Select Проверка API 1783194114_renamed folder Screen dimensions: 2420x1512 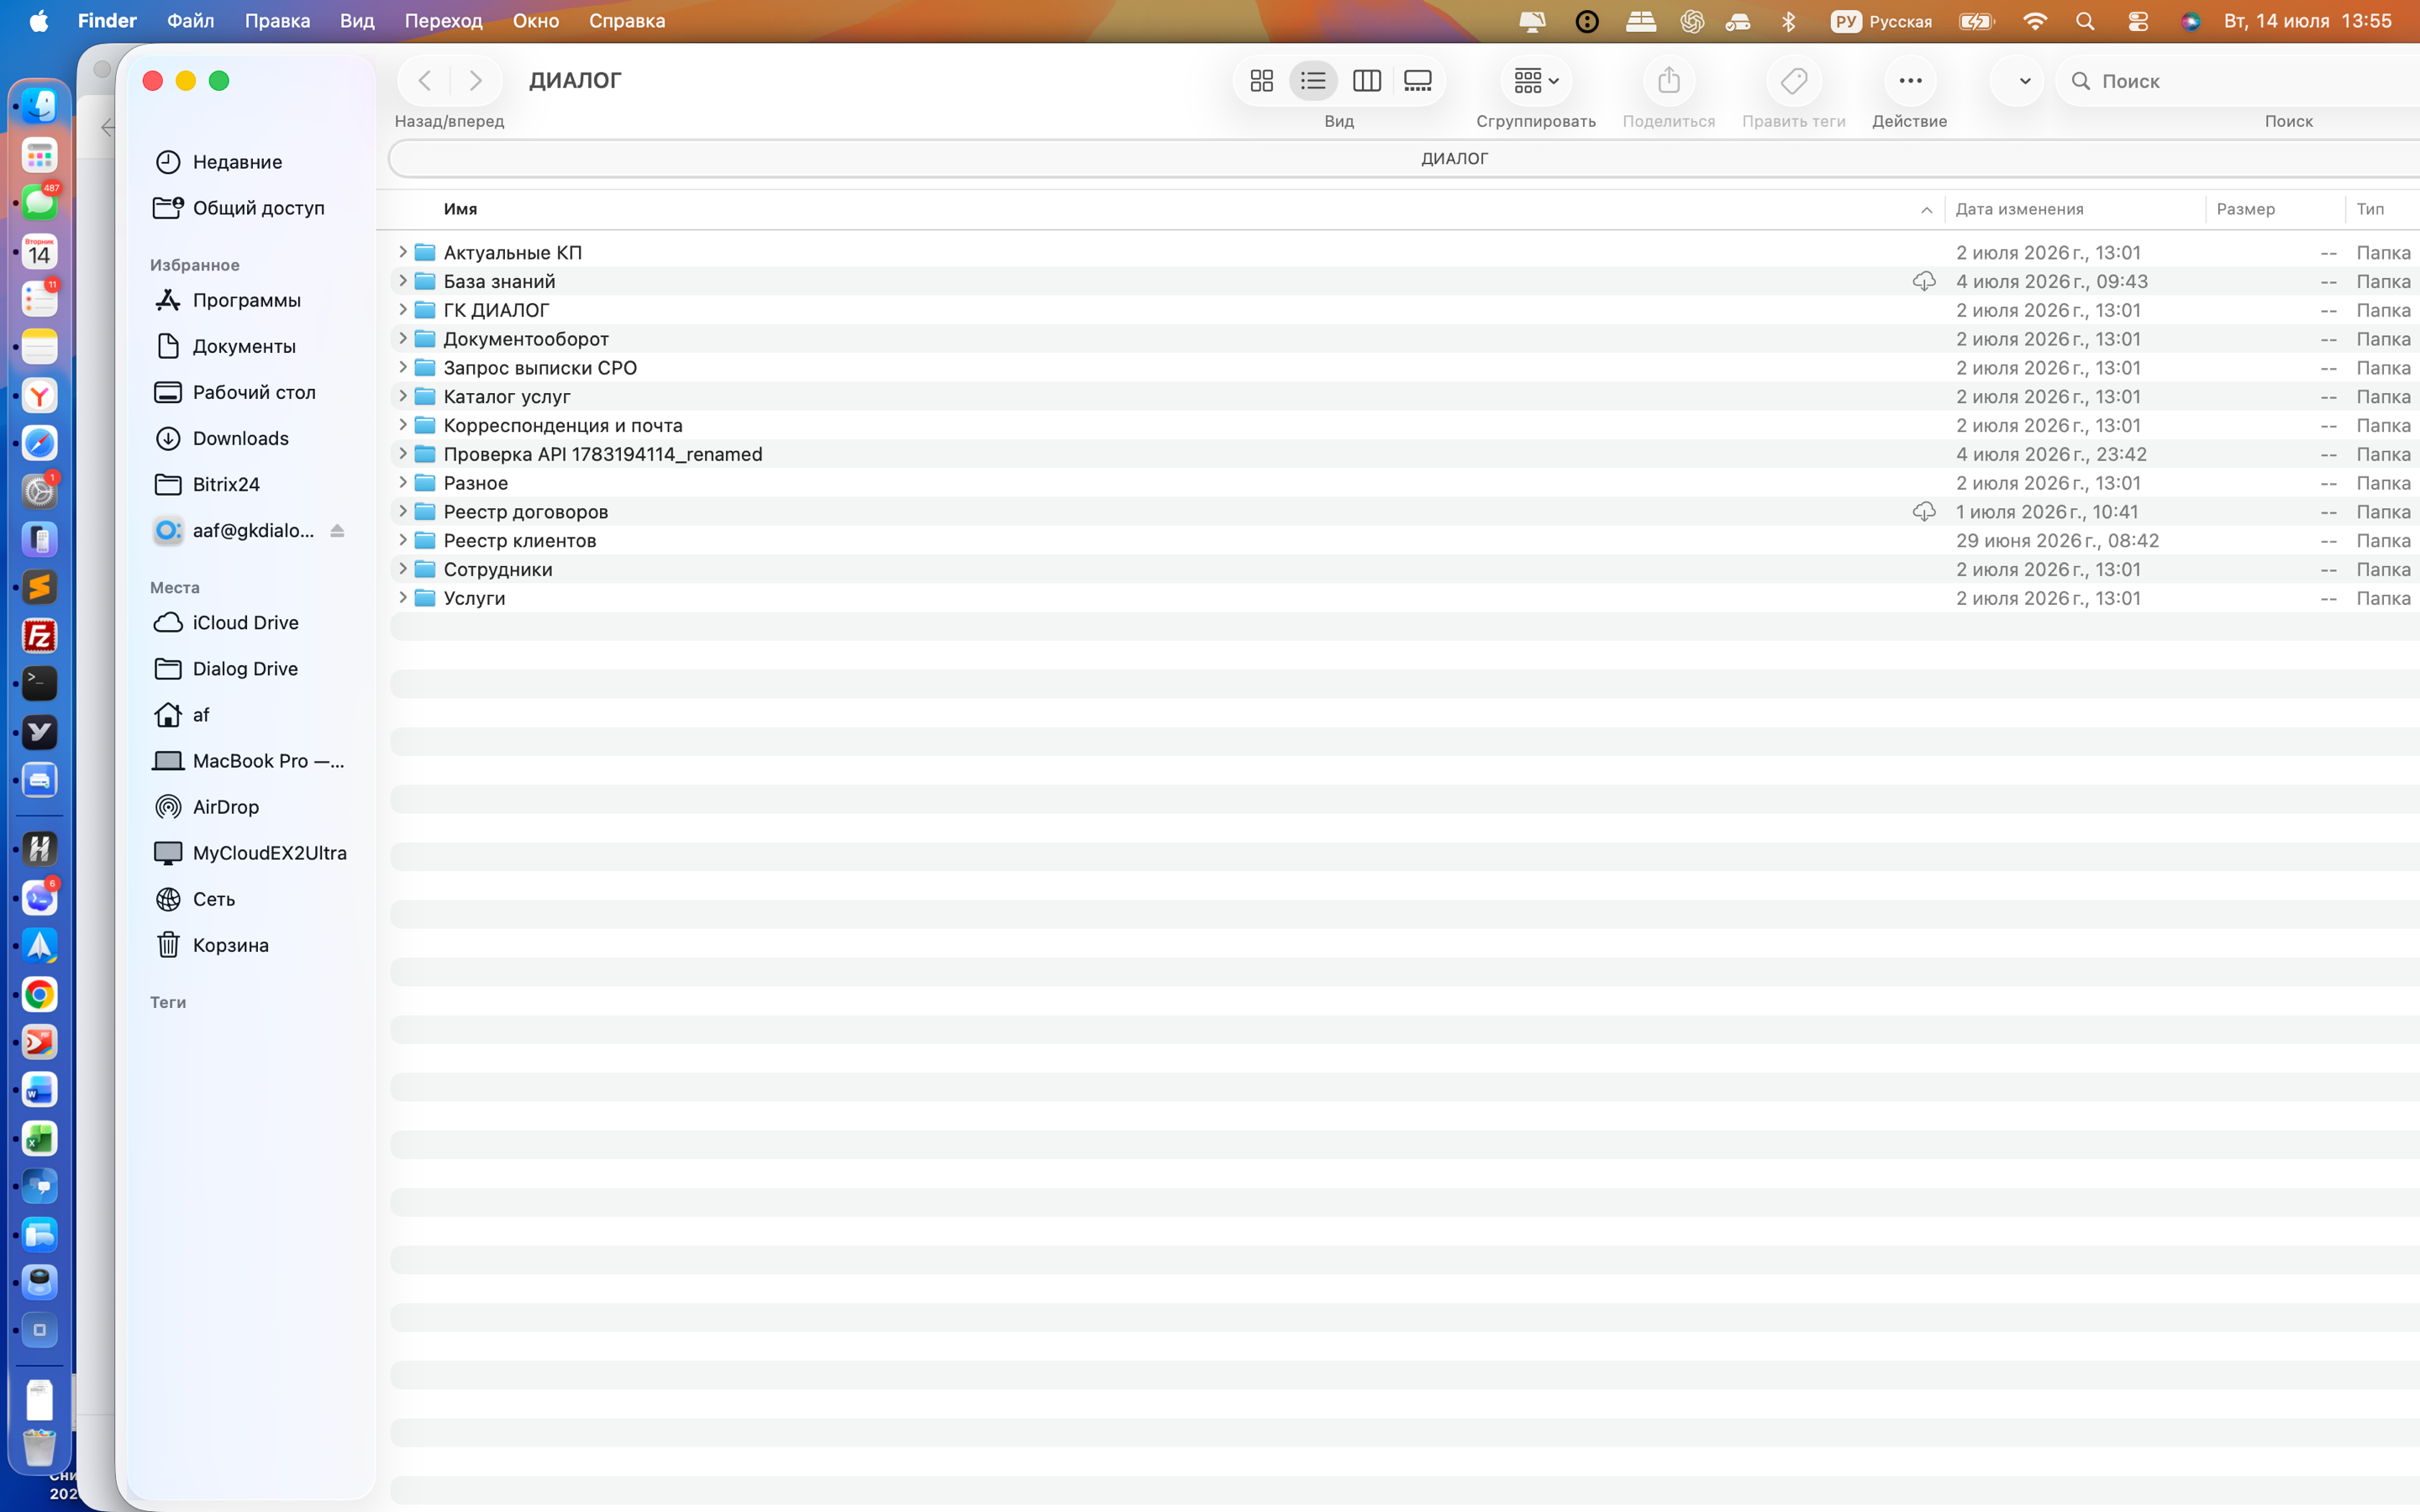tap(1405, 454)
